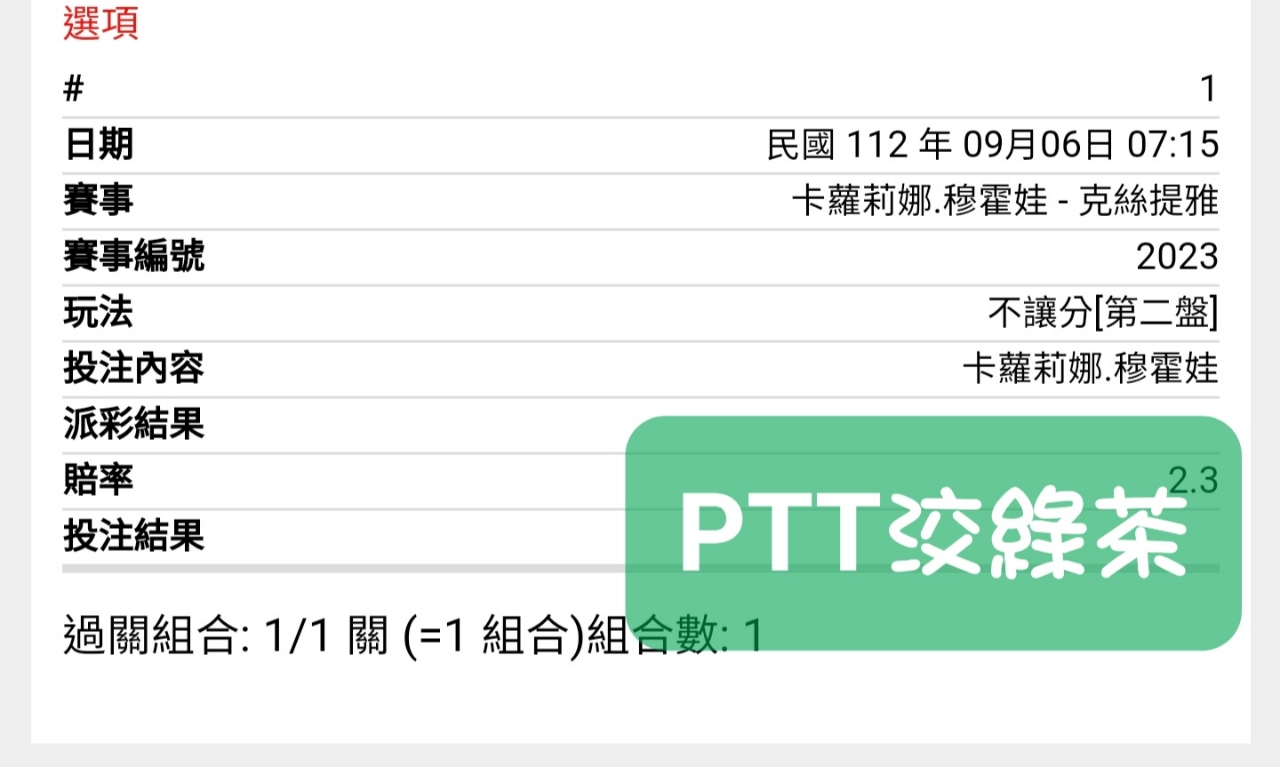The height and width of the screenshot is (767, 1280).
Task: Click the odds value 2.3
Action: tap(1194, 481)
